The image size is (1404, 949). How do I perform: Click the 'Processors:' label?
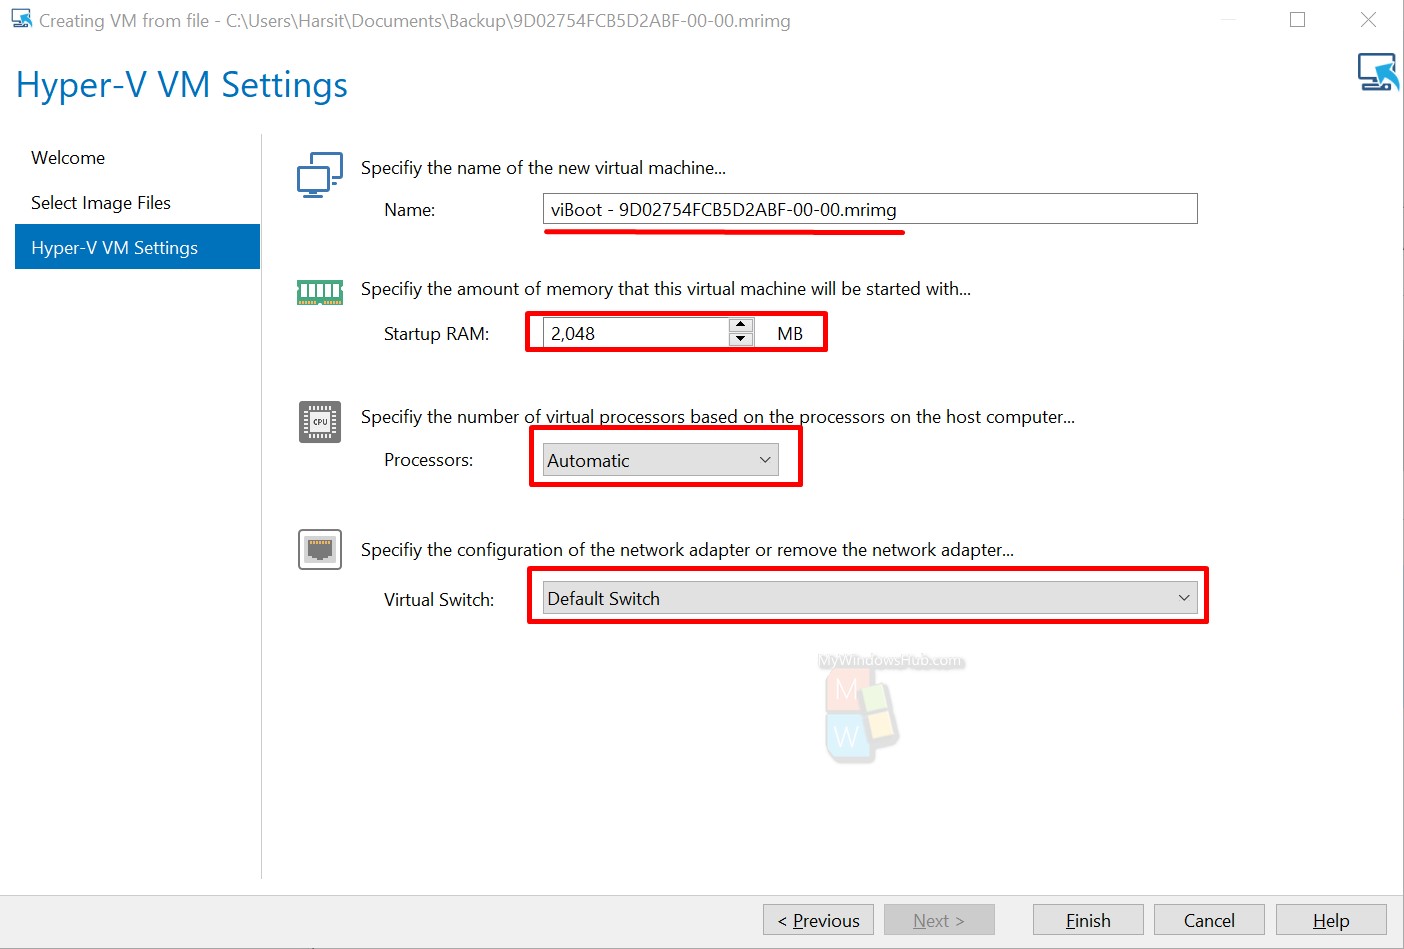pos(429,460)
